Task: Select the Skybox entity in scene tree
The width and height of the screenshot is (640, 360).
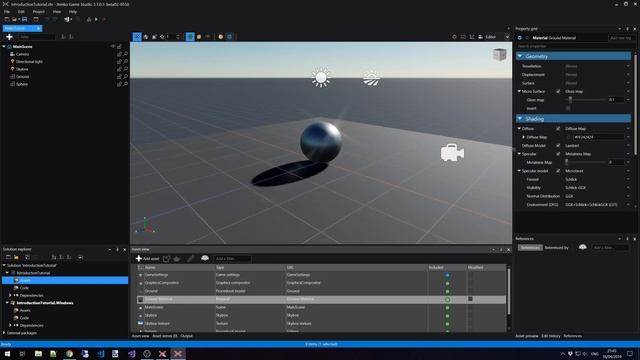Action: (x=22, y=69)
